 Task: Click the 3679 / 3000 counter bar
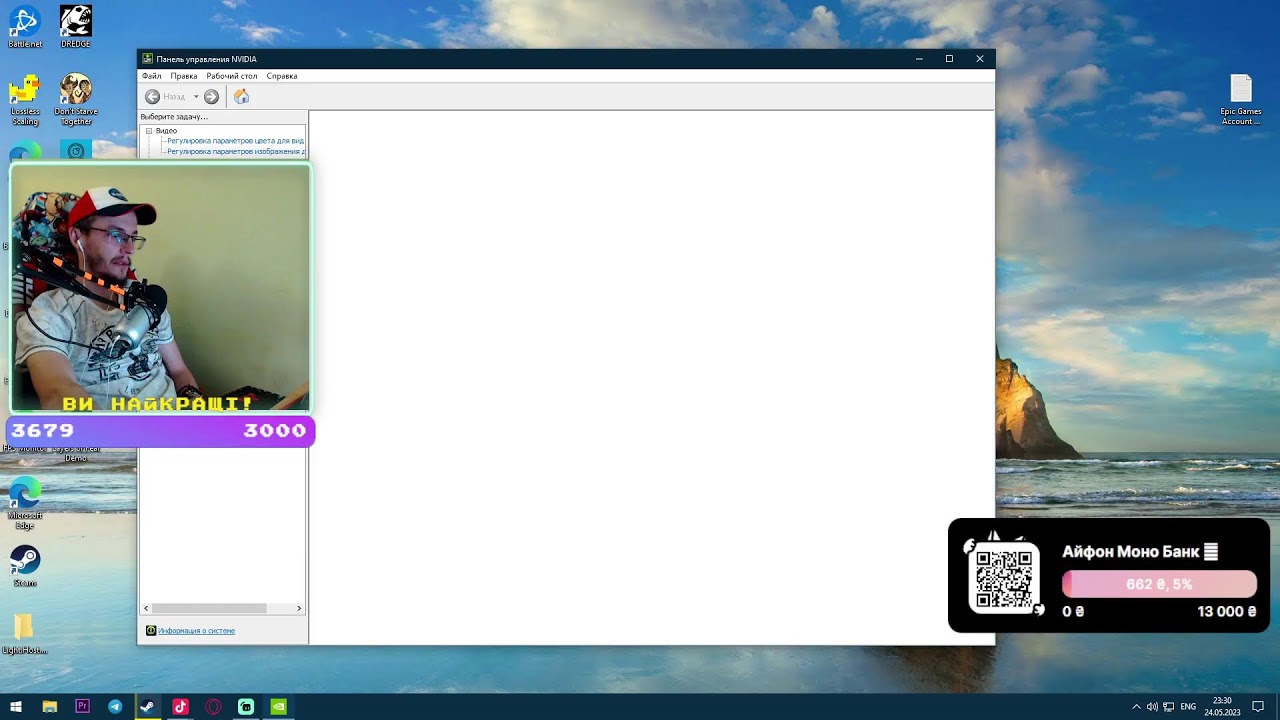(160, 431)
